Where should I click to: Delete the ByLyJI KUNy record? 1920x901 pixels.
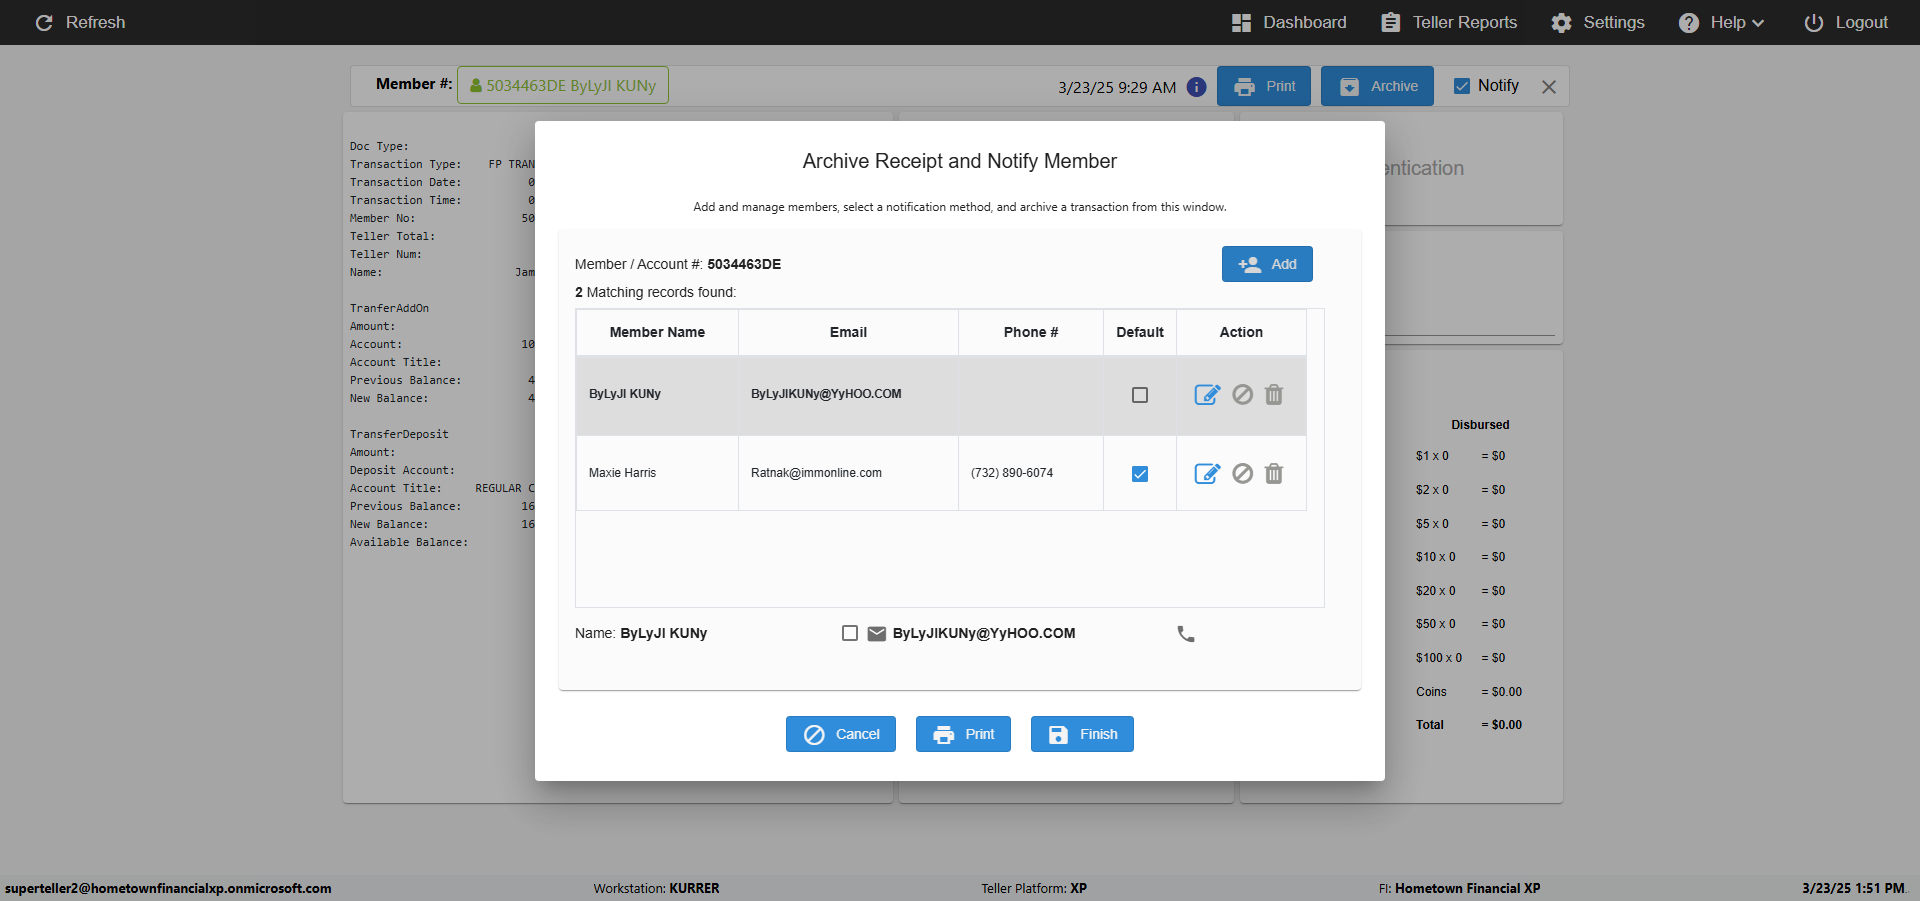[1274, 395]
